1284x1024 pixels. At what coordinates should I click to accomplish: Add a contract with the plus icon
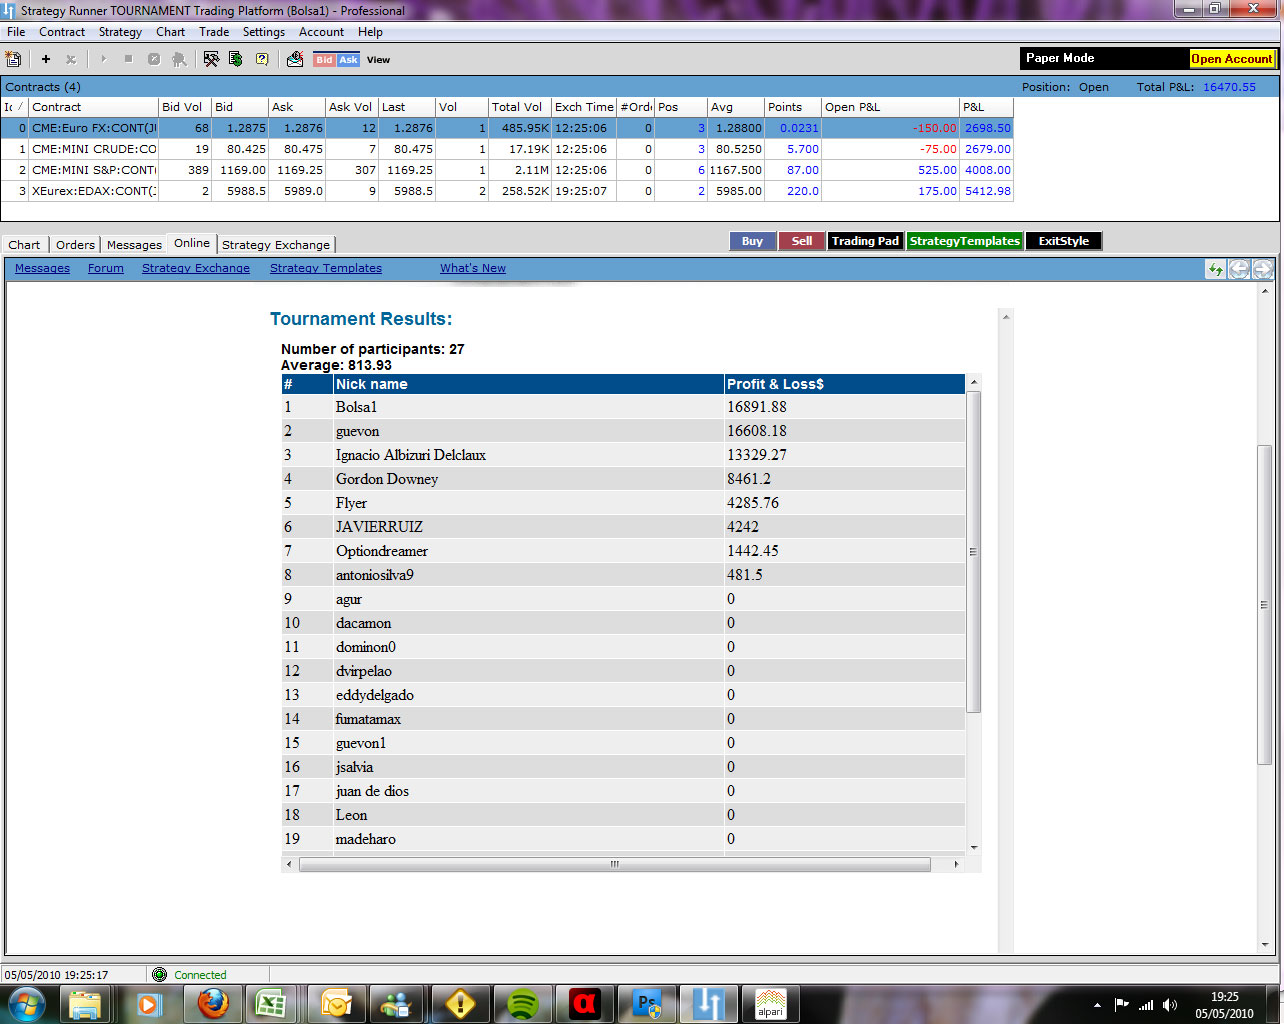point(45,59)
